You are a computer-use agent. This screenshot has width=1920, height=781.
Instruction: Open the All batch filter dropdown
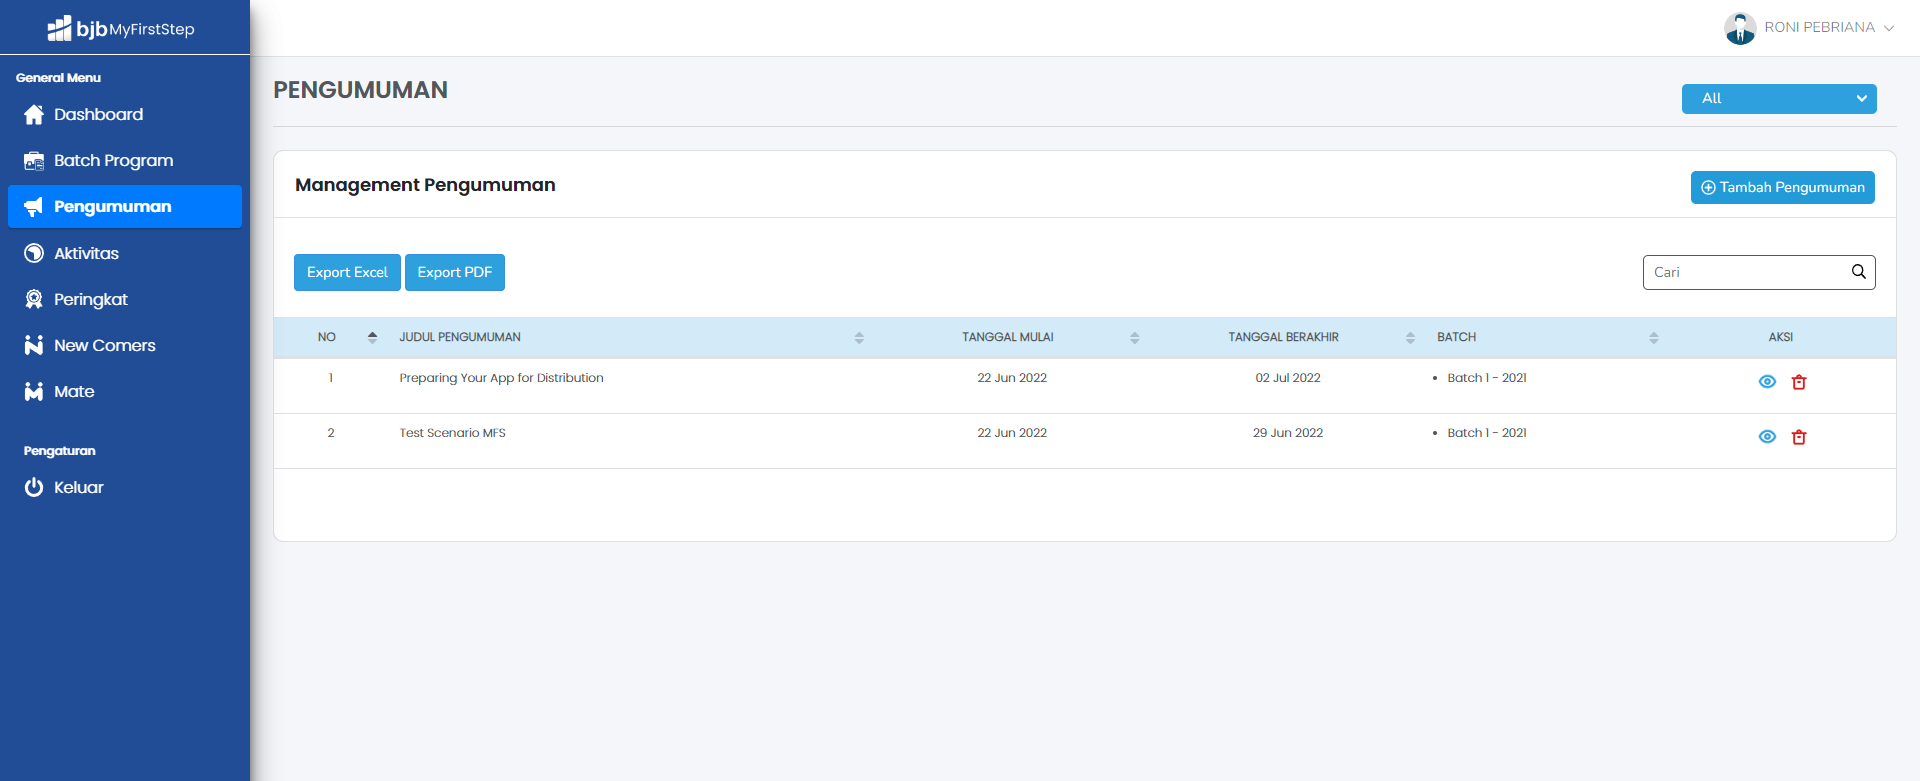pyautogui.click(x=1779, y=99)
